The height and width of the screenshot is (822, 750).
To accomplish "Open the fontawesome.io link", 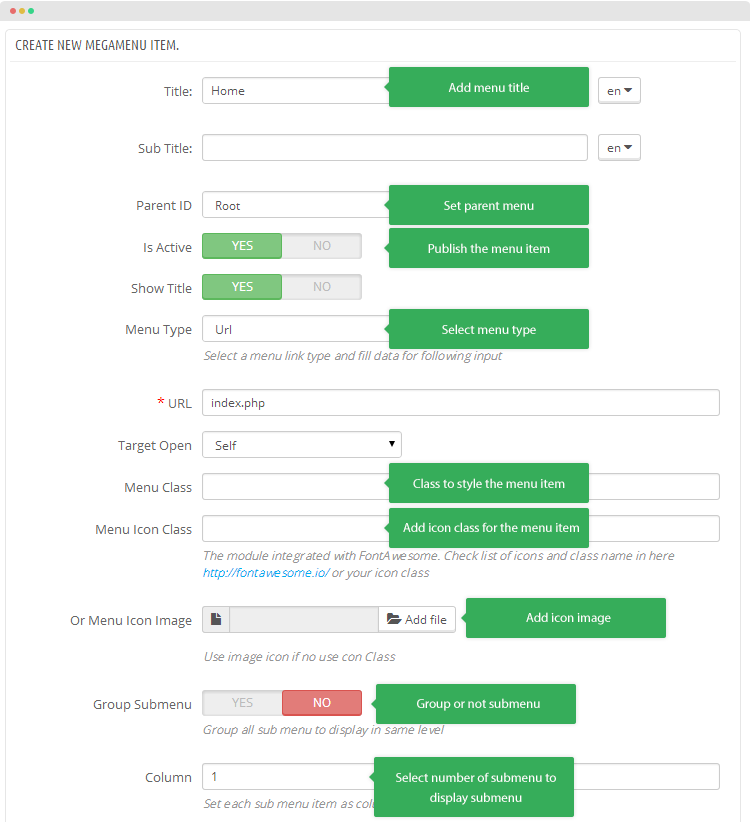I will pos(266,572).
